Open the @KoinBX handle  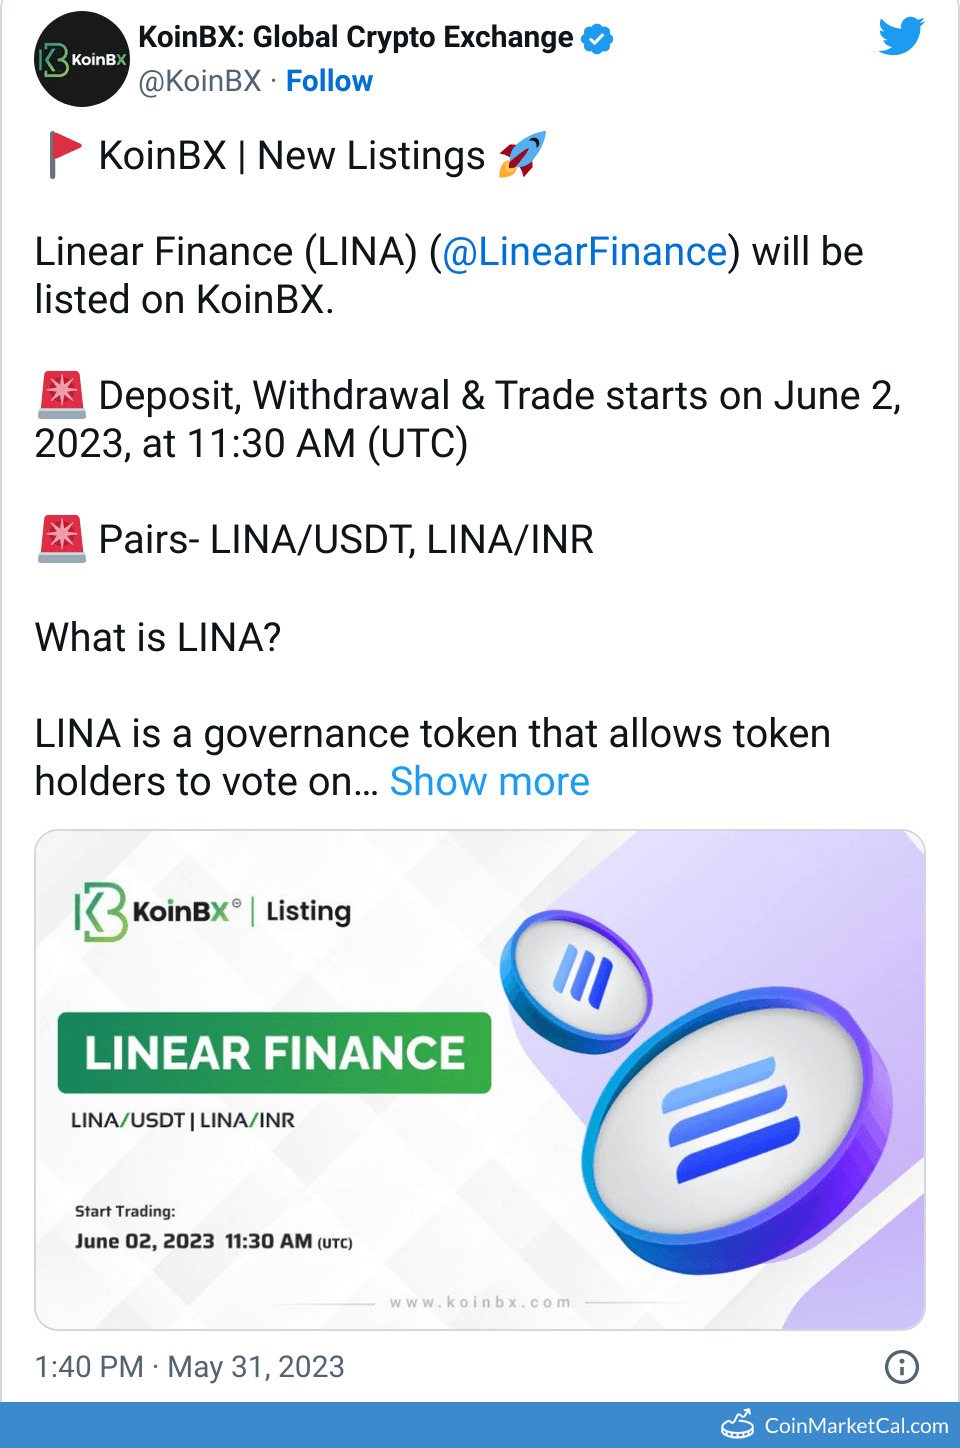coord(200,81)
